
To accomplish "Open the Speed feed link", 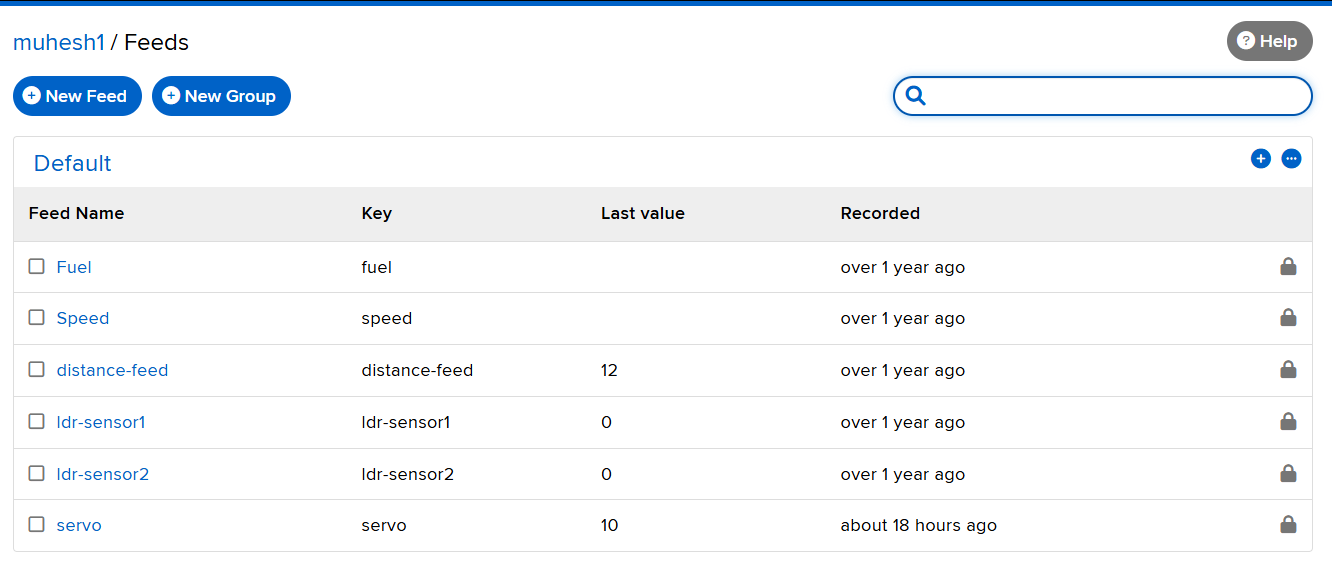I will (x=83, y=318).
